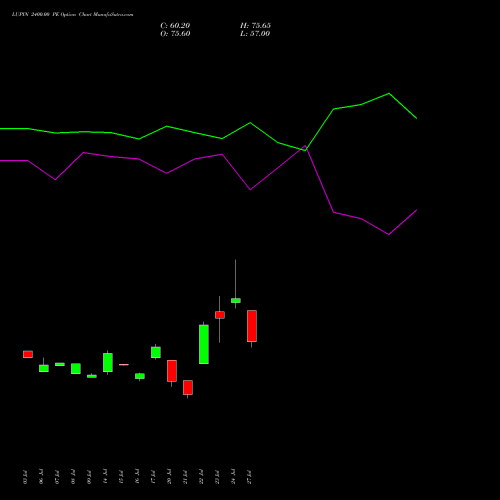Click the '03 Jul' date label on the axis

tap(25, 477)
